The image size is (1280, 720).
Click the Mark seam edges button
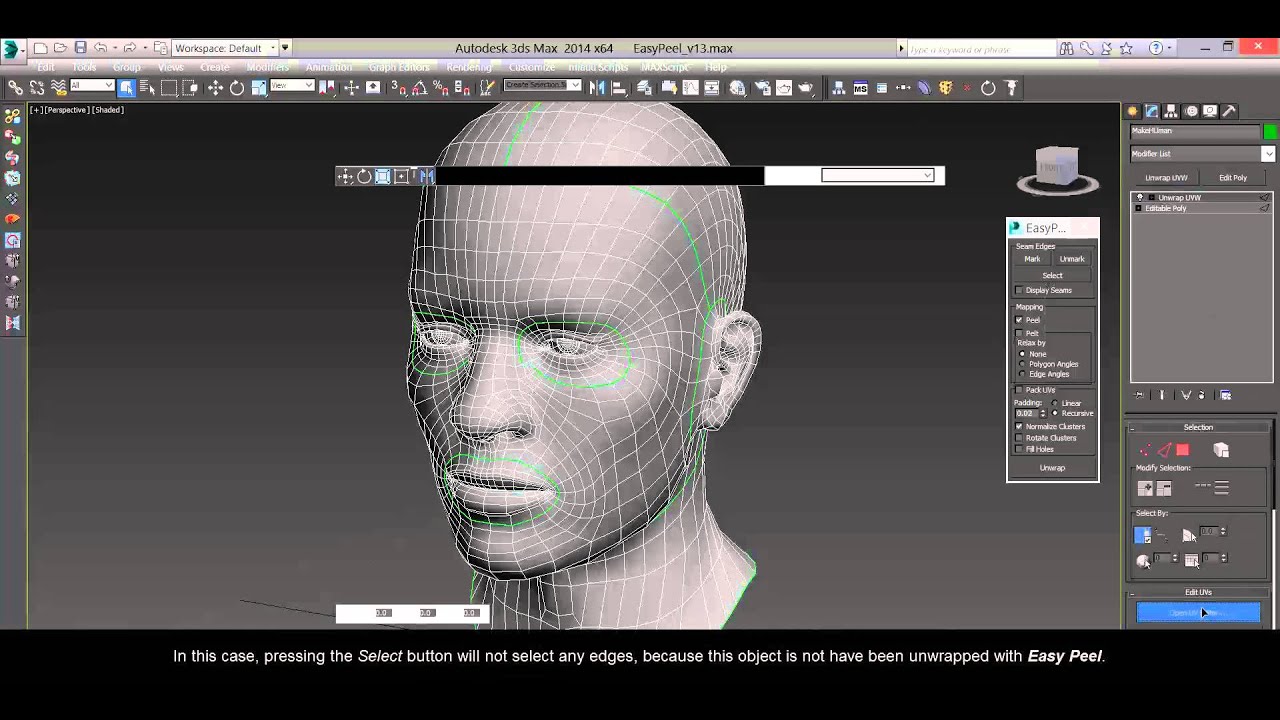pos(1032,259)
